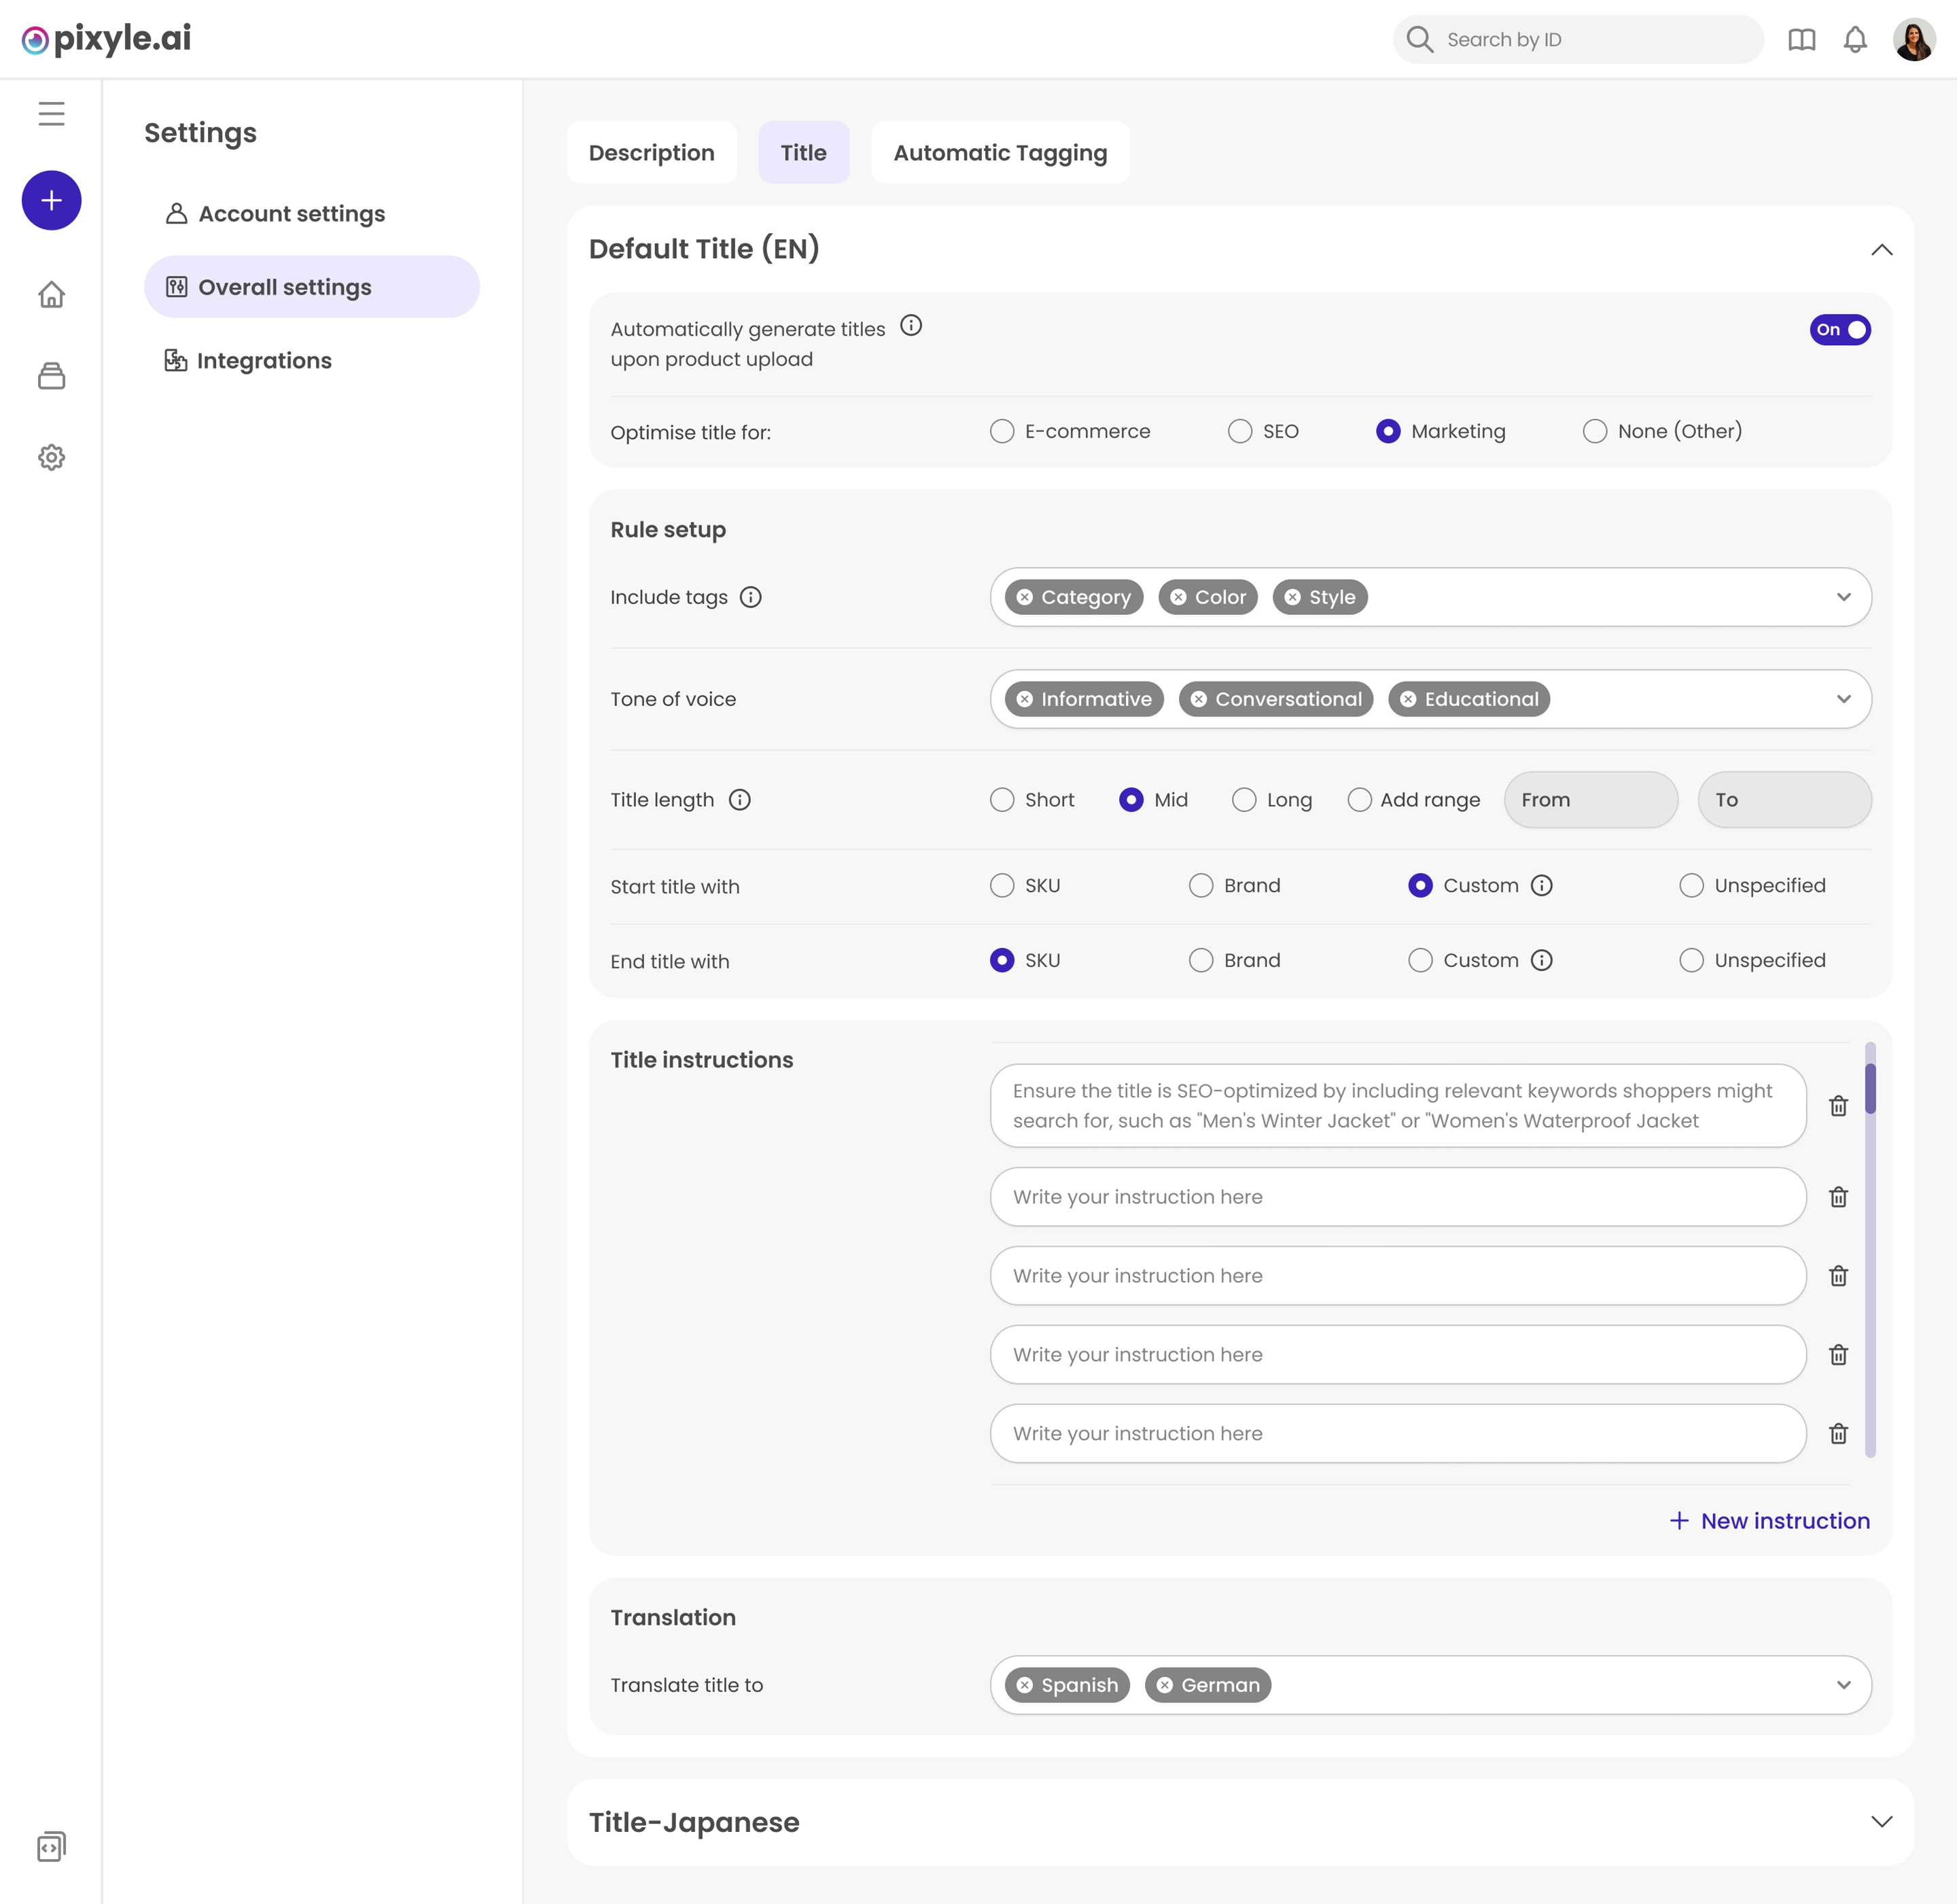The image size is (1957, 1904).
Task: Click the code snippet icon at sidebar bottom
Action: click(x=51, y=1846)
